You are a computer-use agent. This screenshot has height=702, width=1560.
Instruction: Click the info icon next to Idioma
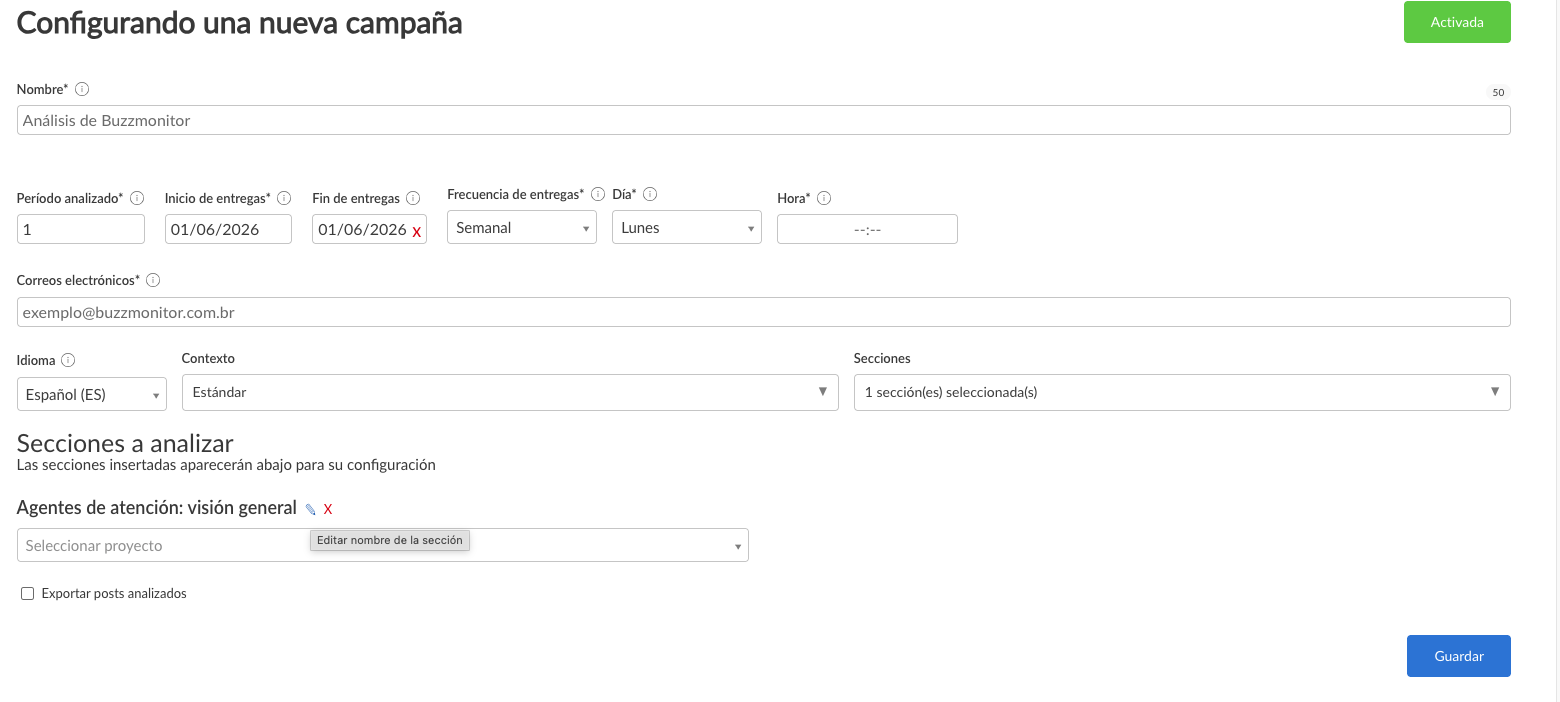pos(68,360)
